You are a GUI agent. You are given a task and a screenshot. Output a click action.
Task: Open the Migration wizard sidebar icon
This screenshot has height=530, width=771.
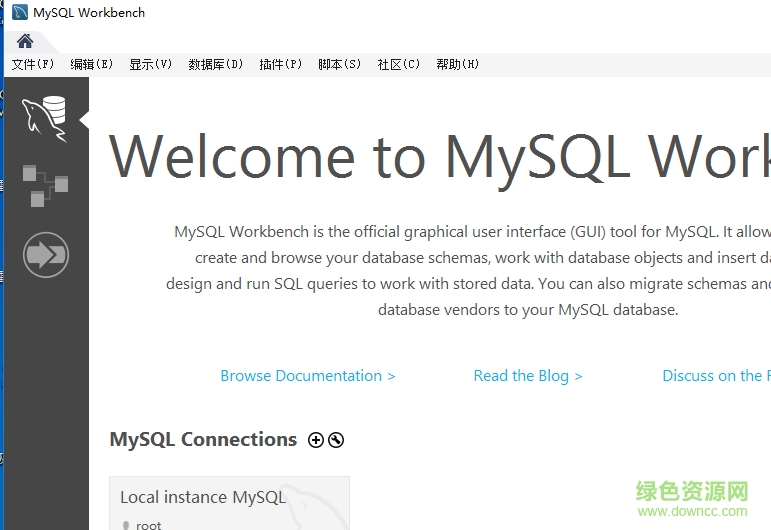click(45, 255)
